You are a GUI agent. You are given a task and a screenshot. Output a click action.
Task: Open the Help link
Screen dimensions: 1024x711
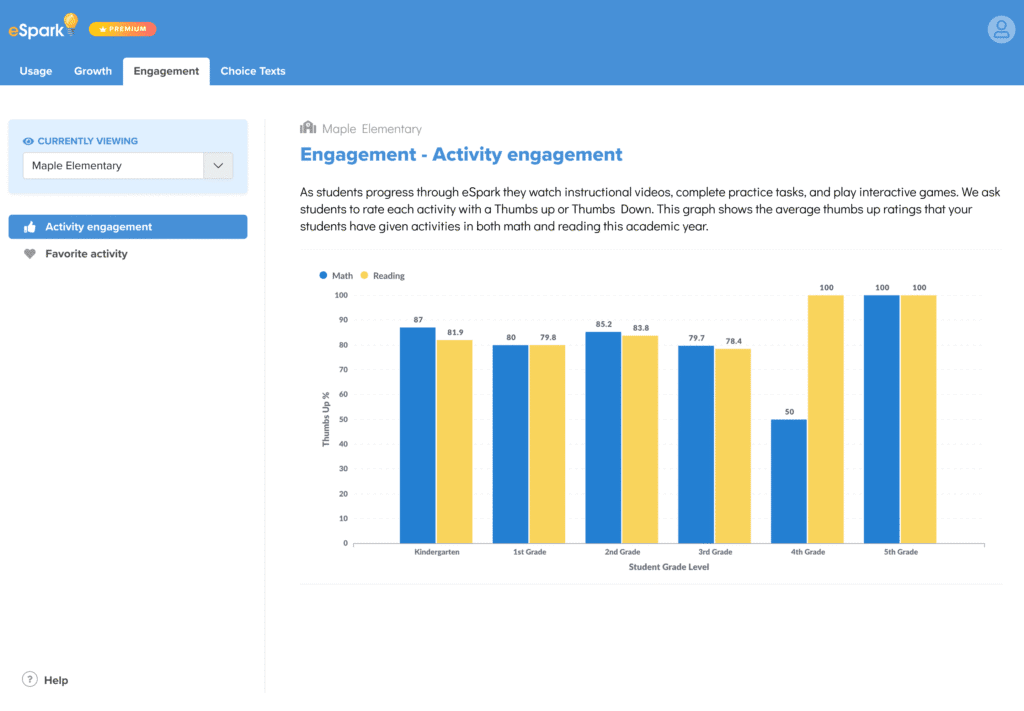[x=56, y=680]
